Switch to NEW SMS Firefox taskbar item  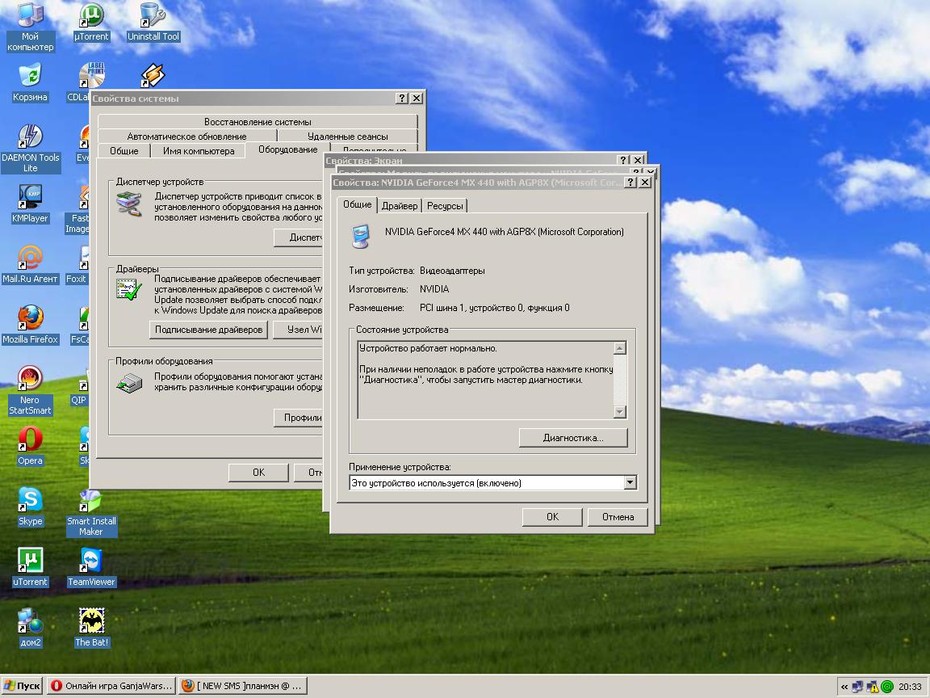pos(243,686)
